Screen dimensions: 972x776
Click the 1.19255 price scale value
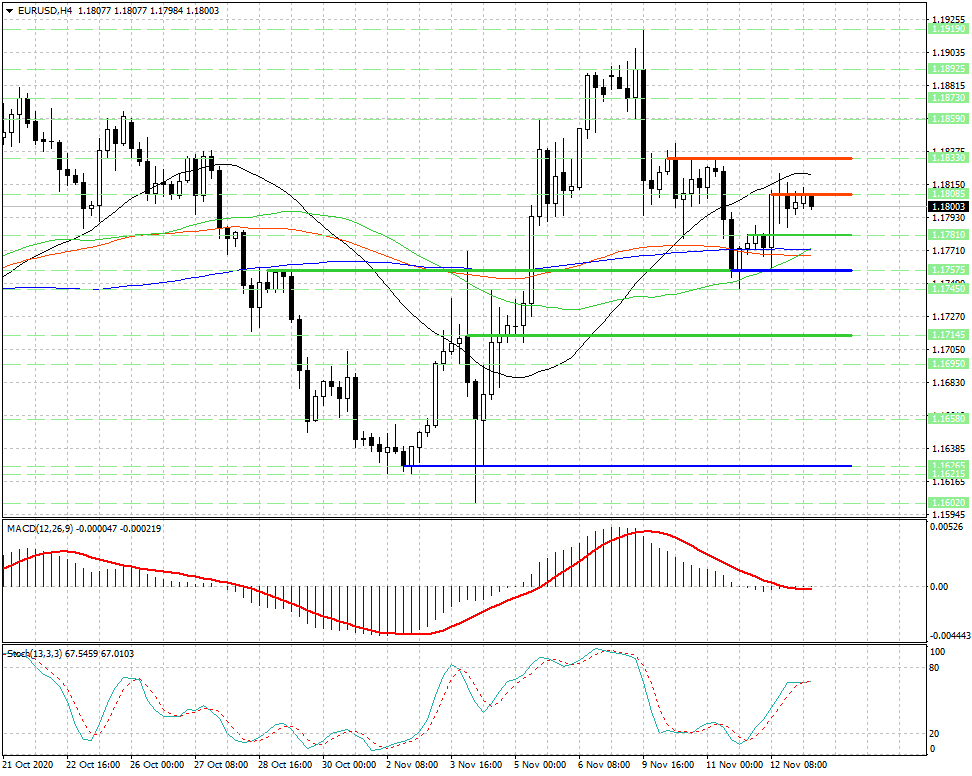click(949, 20)
